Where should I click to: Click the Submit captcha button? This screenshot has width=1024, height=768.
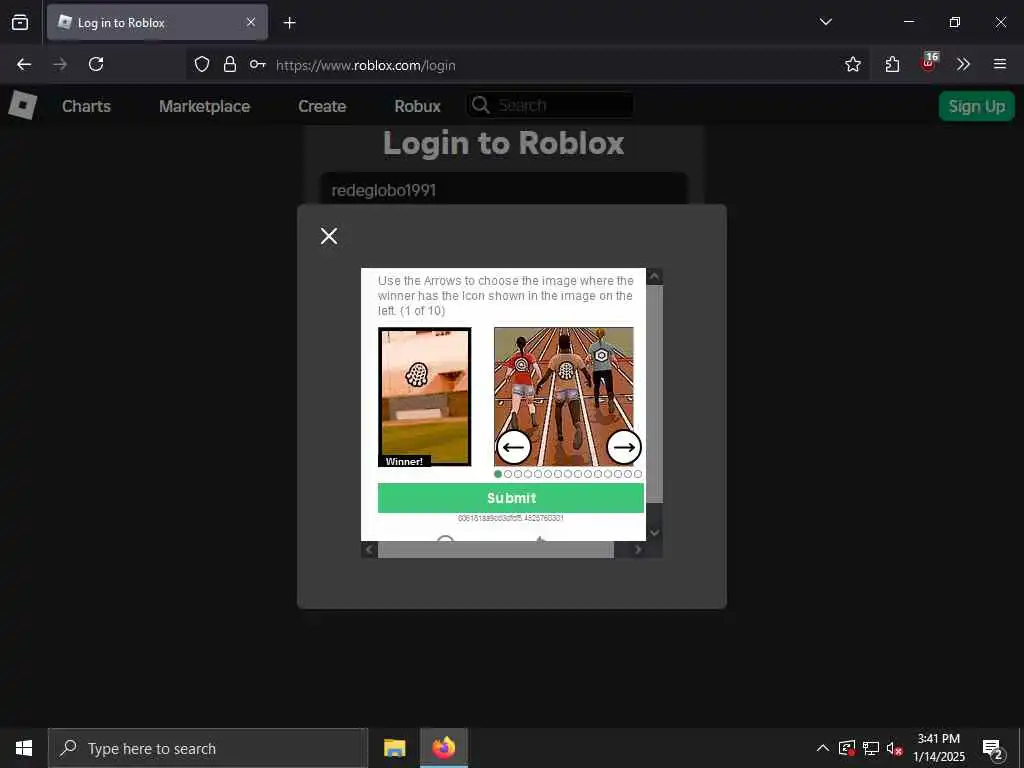tap(511, 498)
